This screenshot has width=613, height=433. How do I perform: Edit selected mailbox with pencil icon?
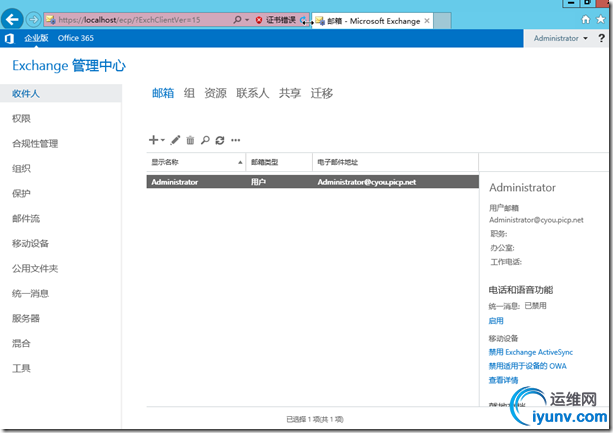175,140
